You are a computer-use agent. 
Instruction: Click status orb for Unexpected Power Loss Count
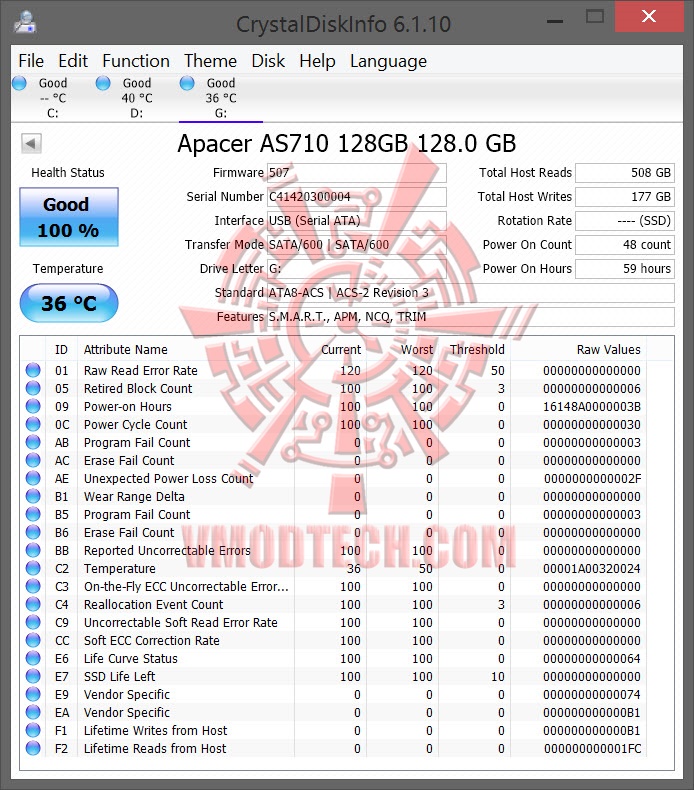[33, 478]
